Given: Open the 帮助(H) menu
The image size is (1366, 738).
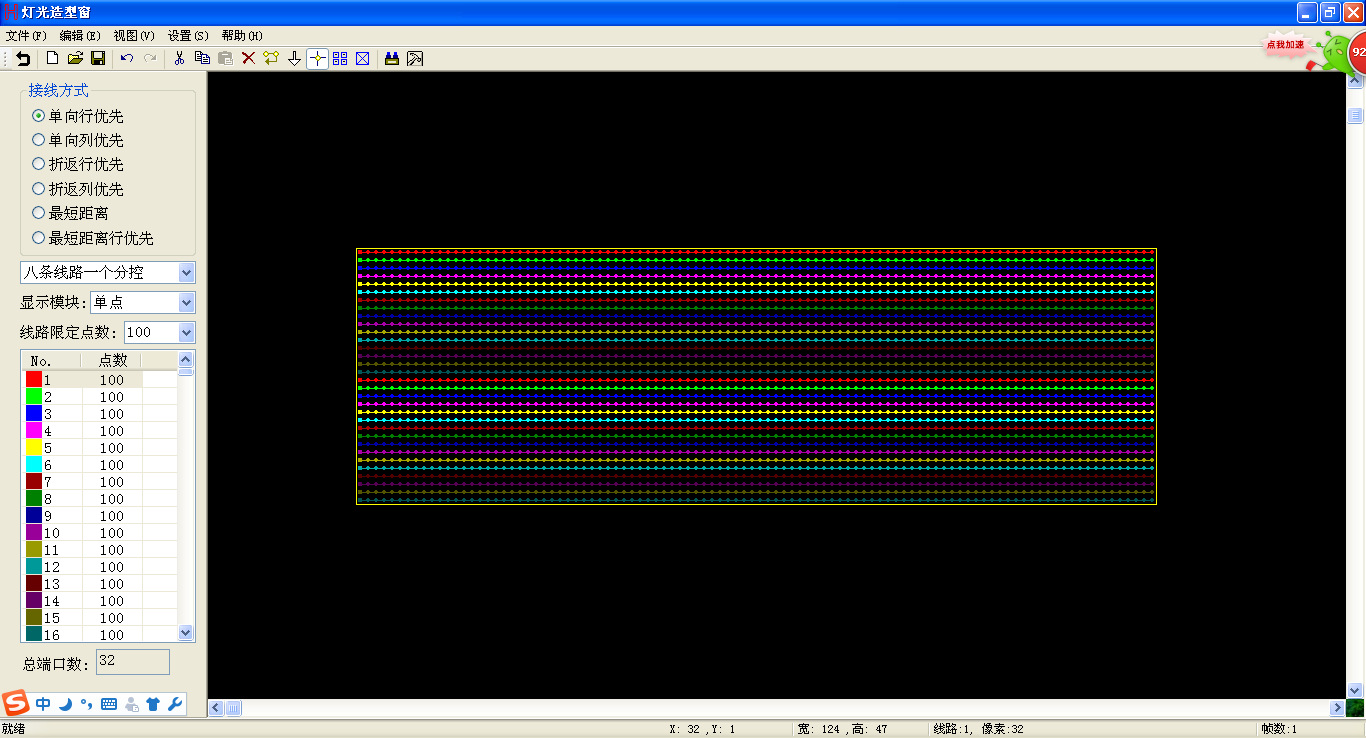Looking at the screenshot, I should point(242,35).
